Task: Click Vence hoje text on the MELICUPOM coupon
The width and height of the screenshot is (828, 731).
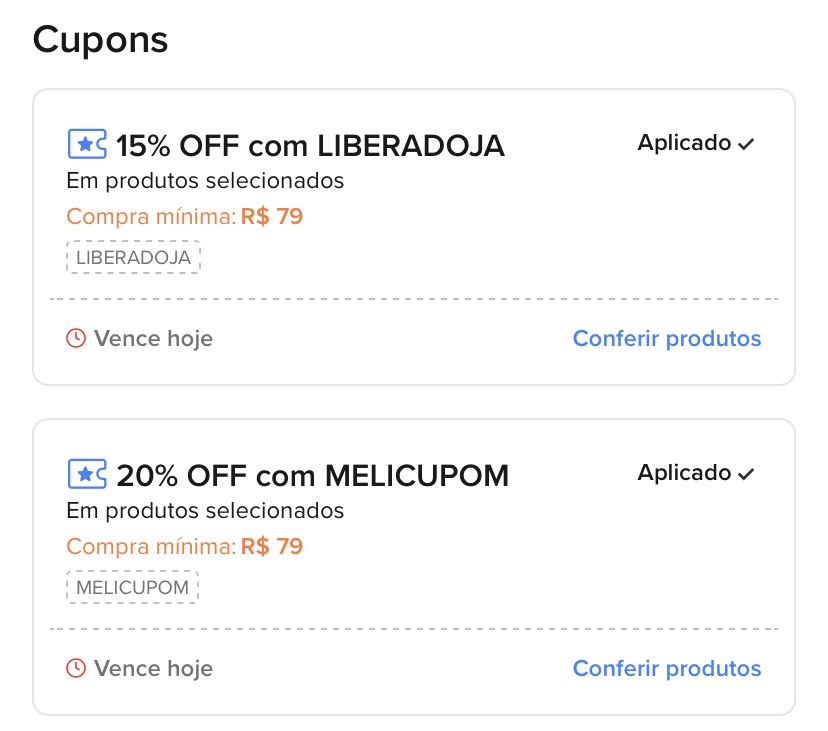Action: 153,668
